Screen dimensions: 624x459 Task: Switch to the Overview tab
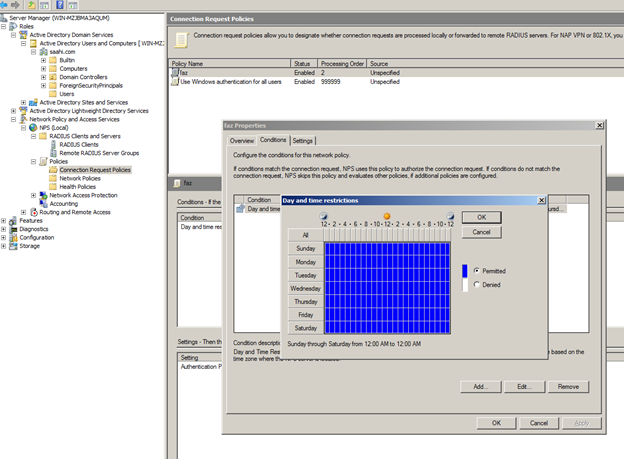click(242, 141)
